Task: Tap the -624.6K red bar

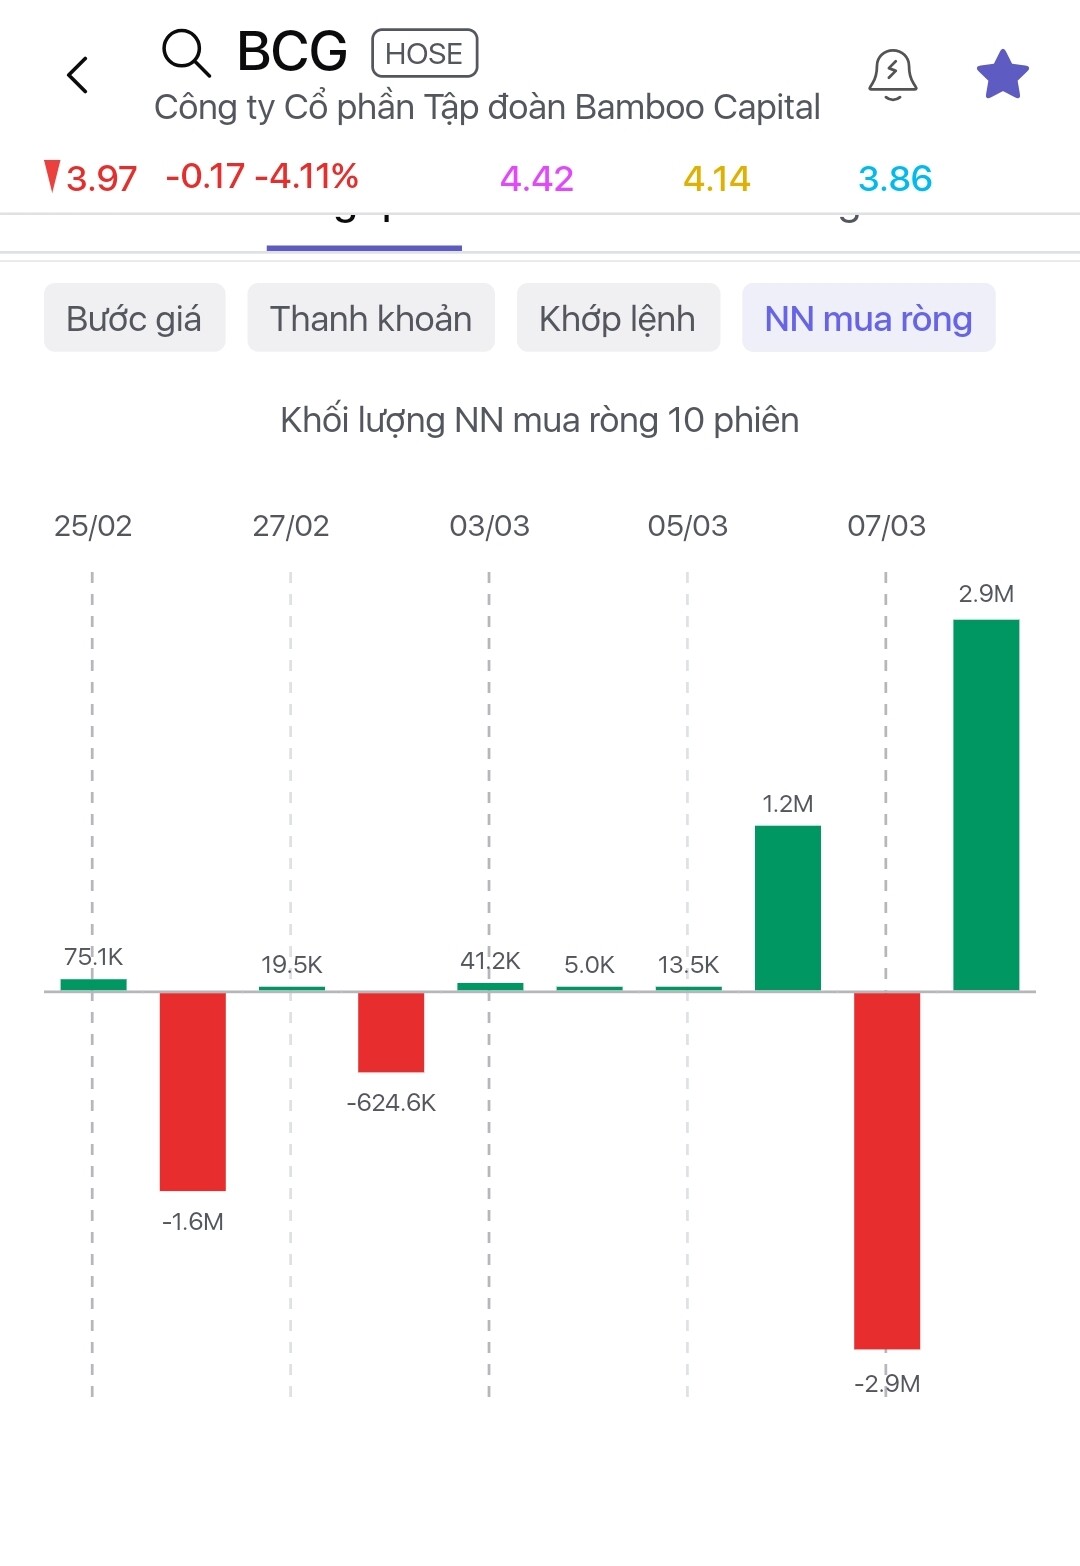Action: [x=391, y=1031]
